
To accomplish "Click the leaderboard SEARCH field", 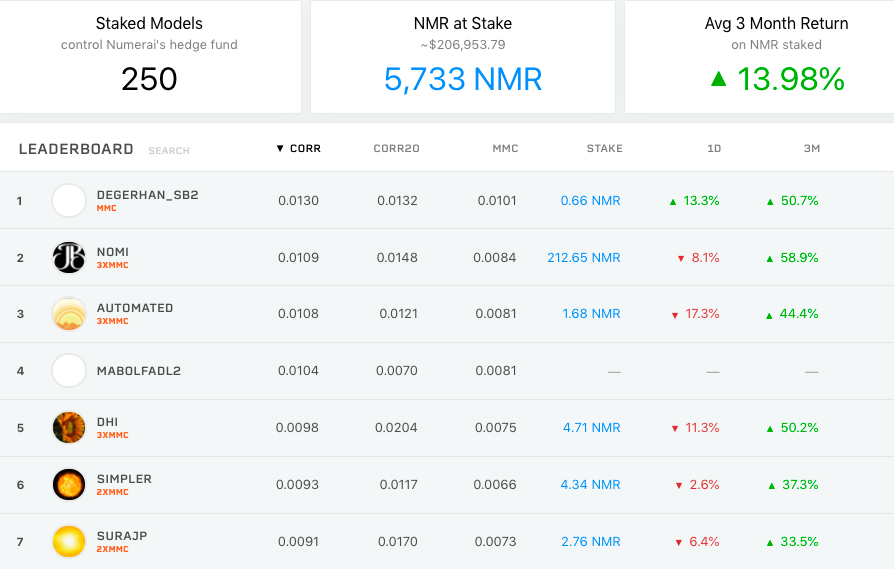I will [x=169, y=151].
